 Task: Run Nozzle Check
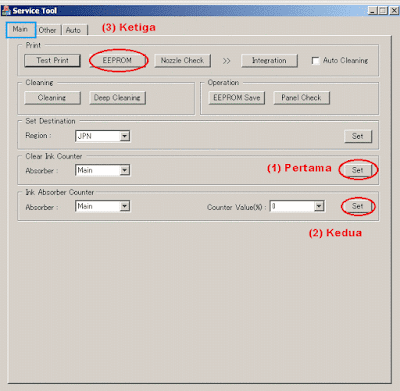[182, 60]
